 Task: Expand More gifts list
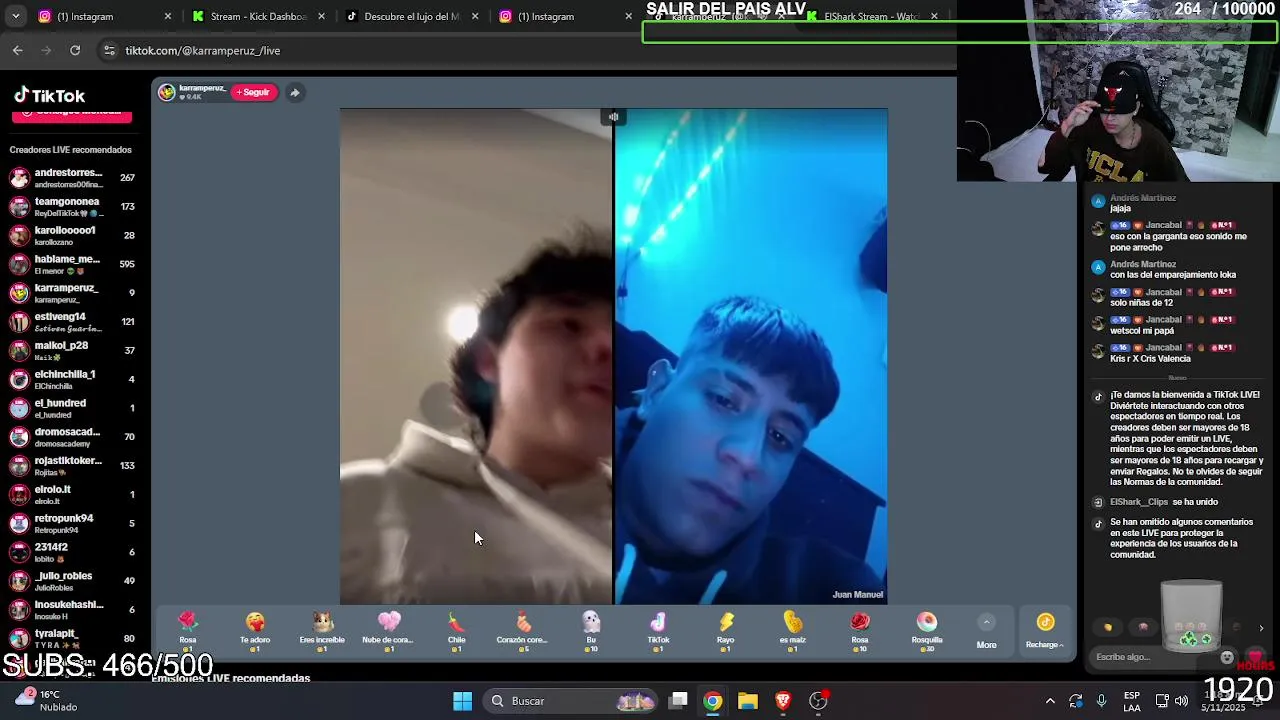[x=986, y=632]
